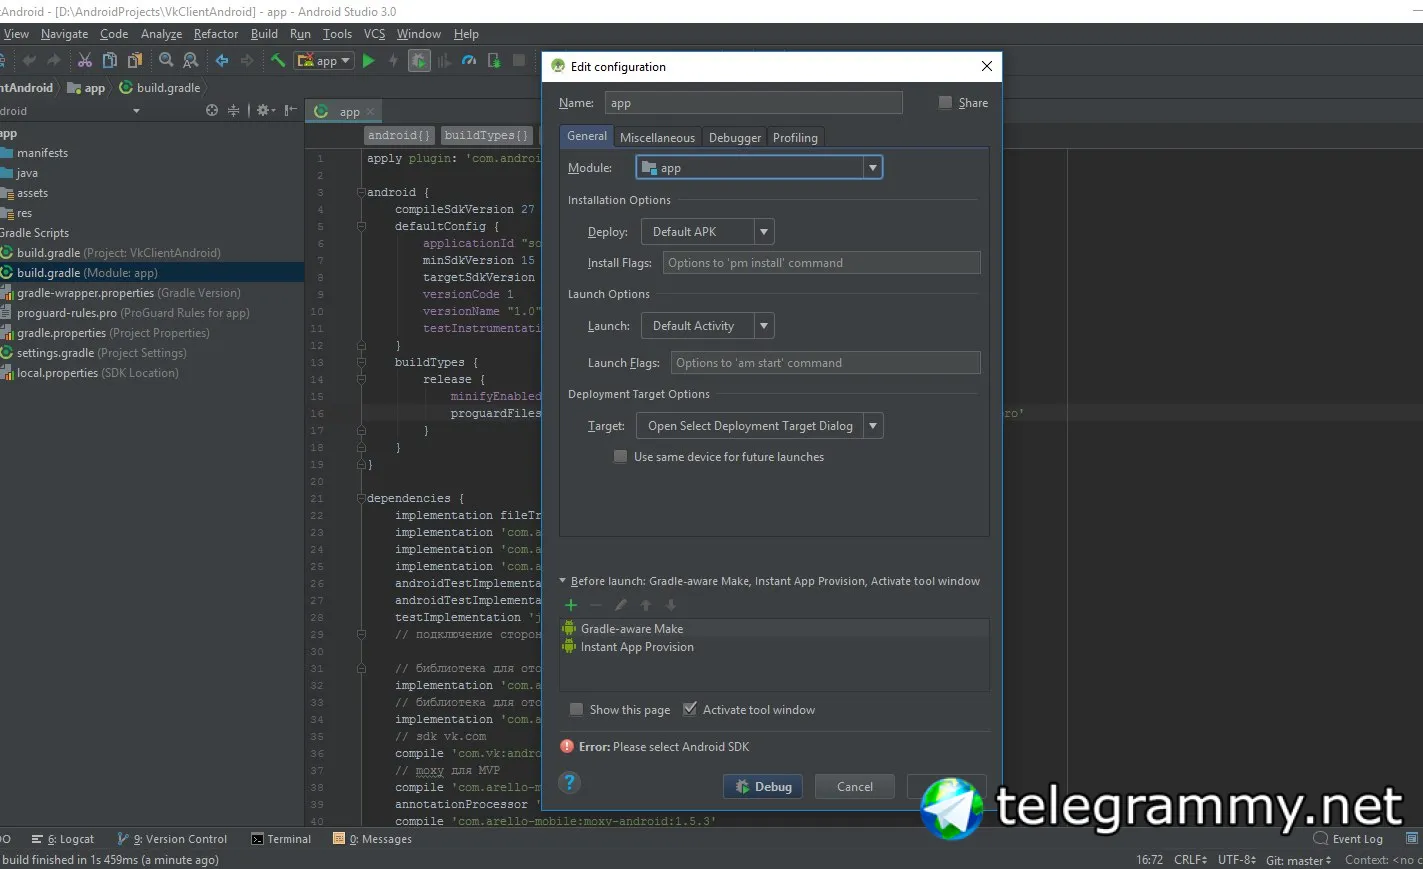Add a before-launch task with green plus

point(571,605)
